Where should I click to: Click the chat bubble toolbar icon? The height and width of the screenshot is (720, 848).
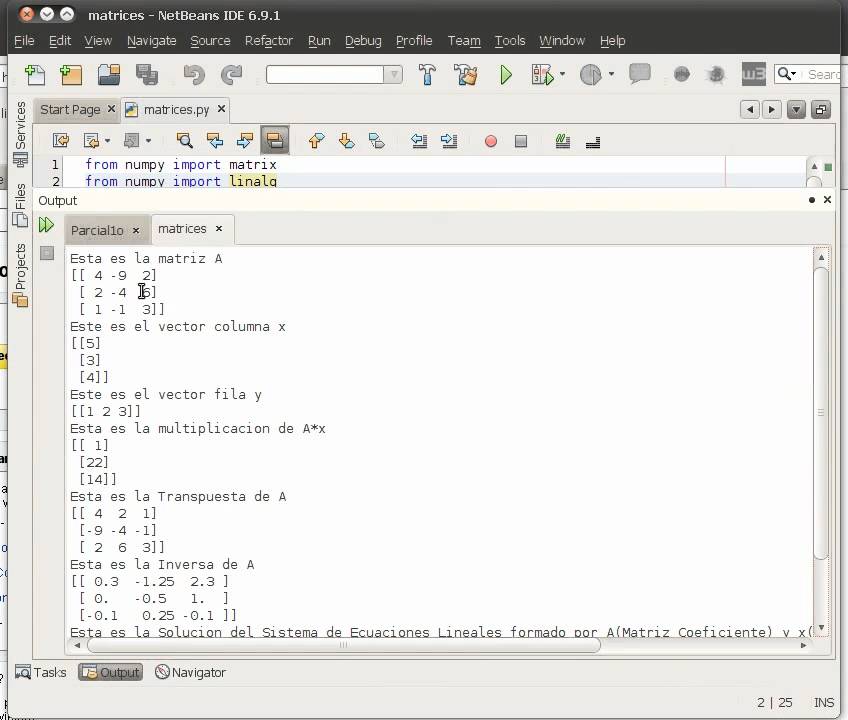pos(639,74)
